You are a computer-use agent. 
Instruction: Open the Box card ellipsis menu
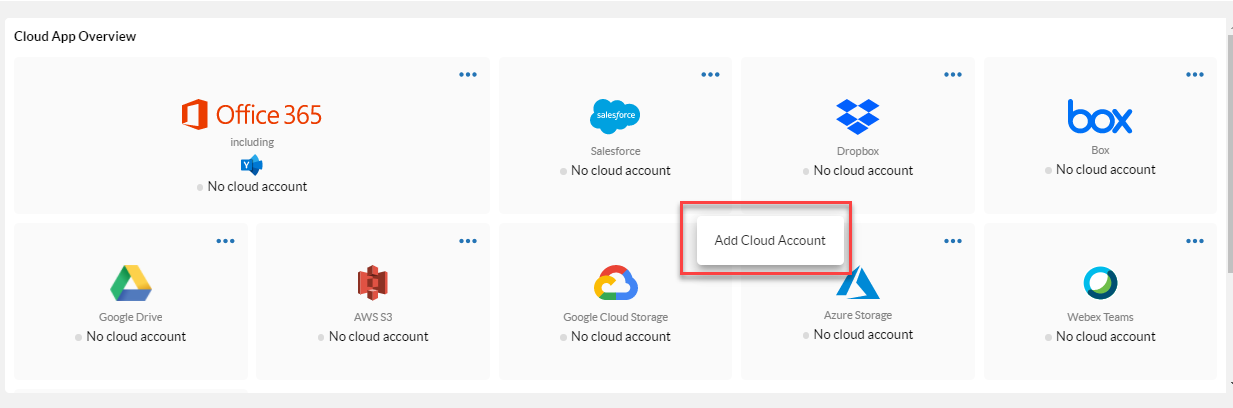[x=1195, y=74]
